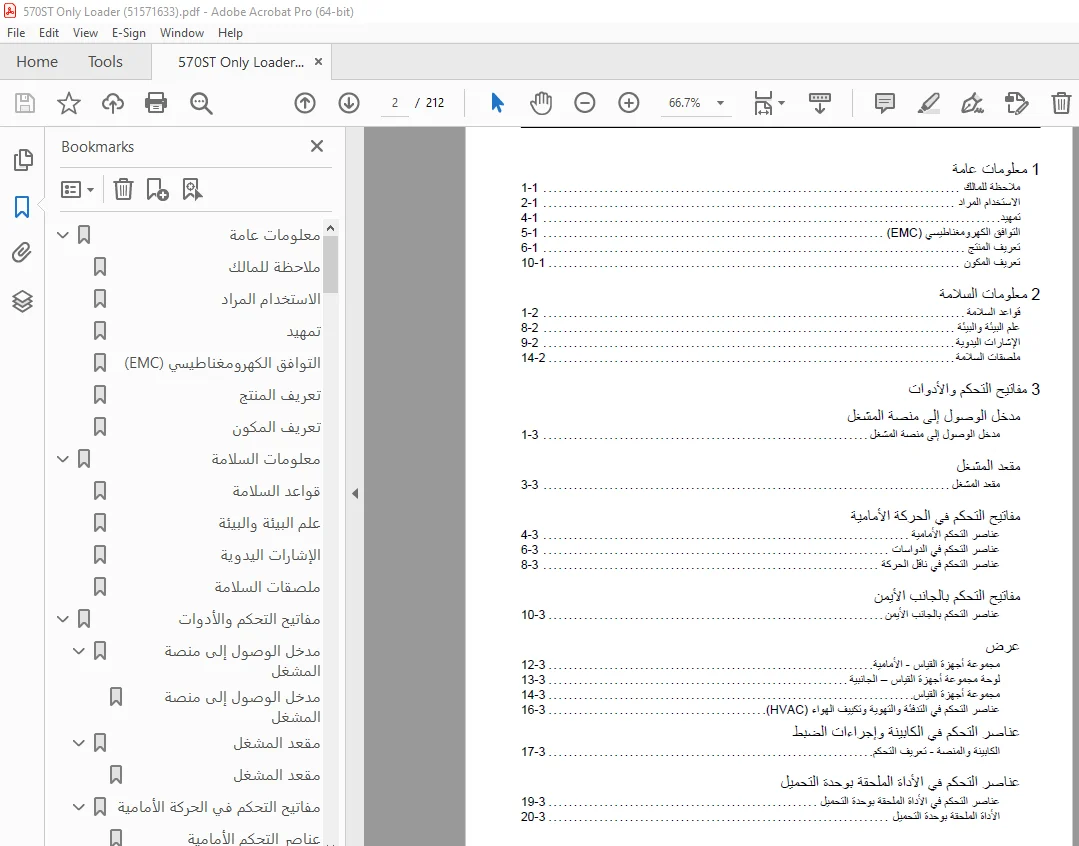
Task: Collapse the معلومات السلامة bookmark group
Action: coord(63,458)
